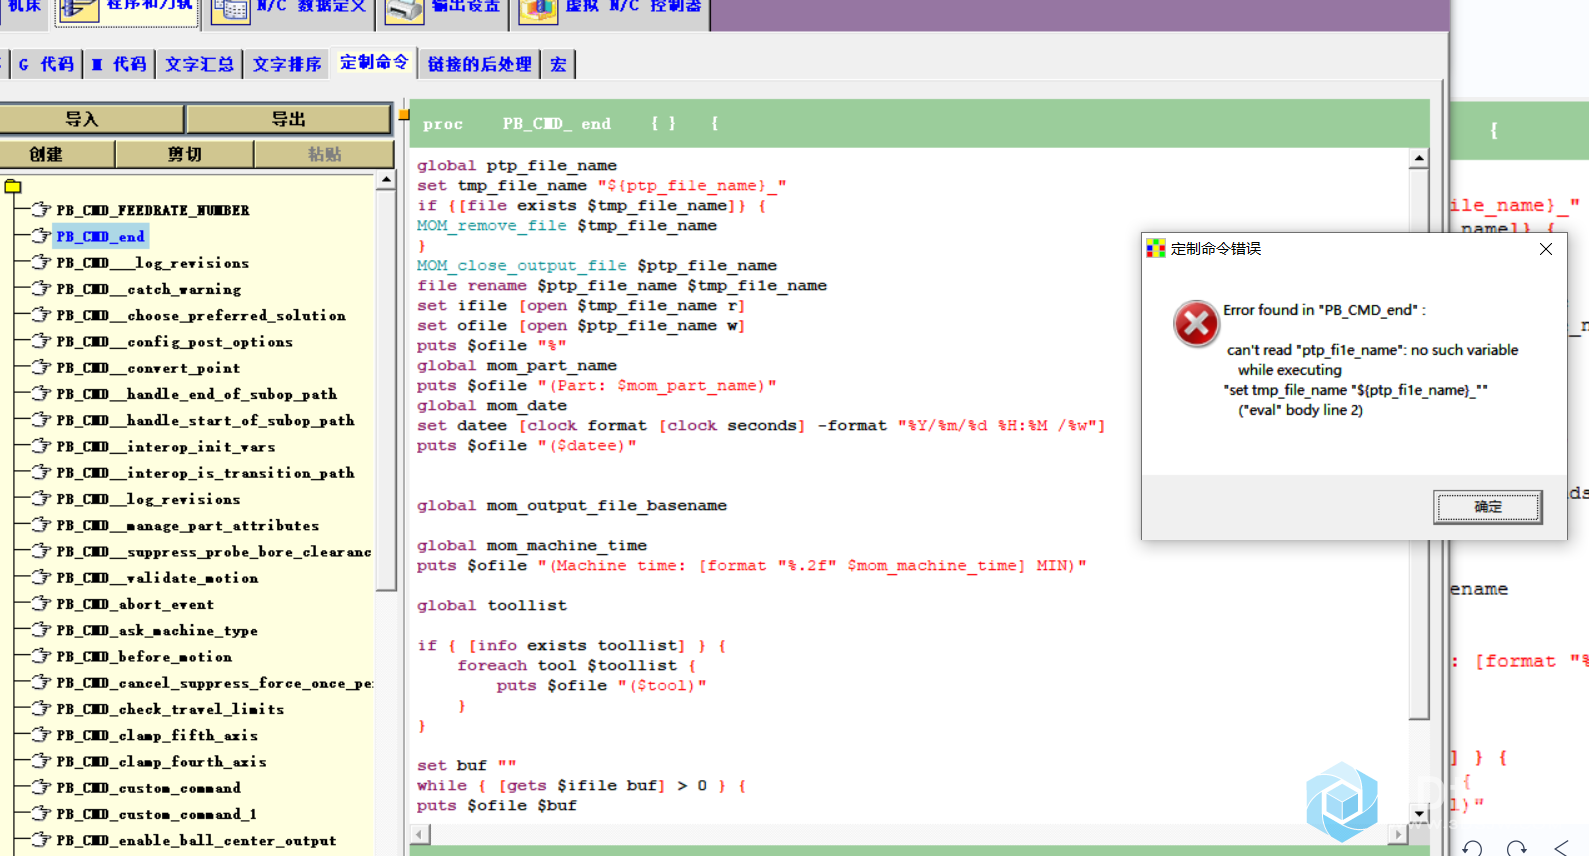Click the 导出 button
Image resolution: width=1589 pixels, height=856 pixels.
click(289, 119)
